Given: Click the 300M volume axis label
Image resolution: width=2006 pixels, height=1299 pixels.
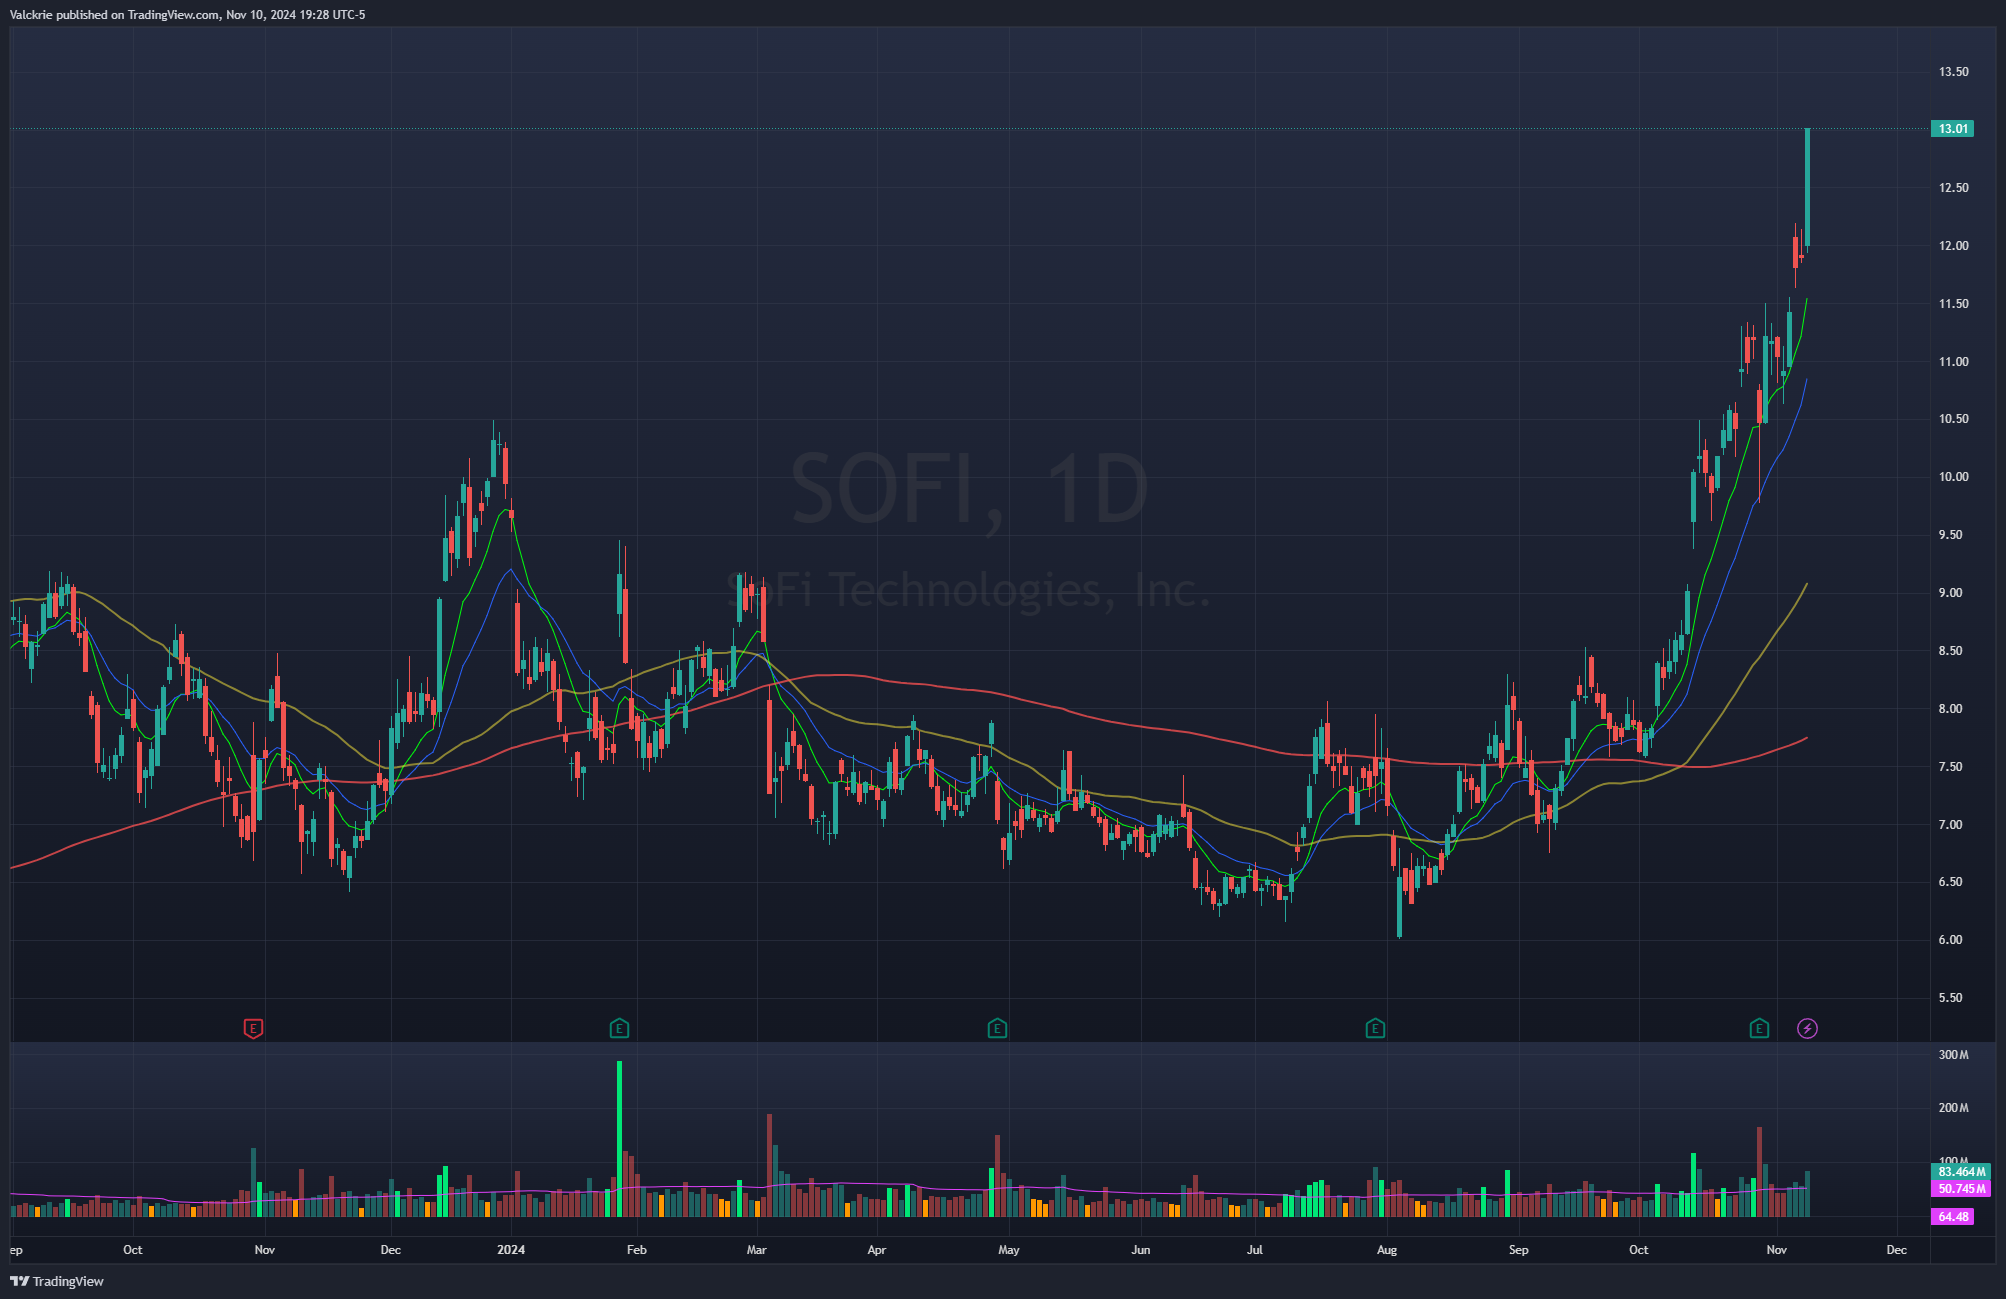Looking at the screenshot, I should click(x=1953, y=1055).
